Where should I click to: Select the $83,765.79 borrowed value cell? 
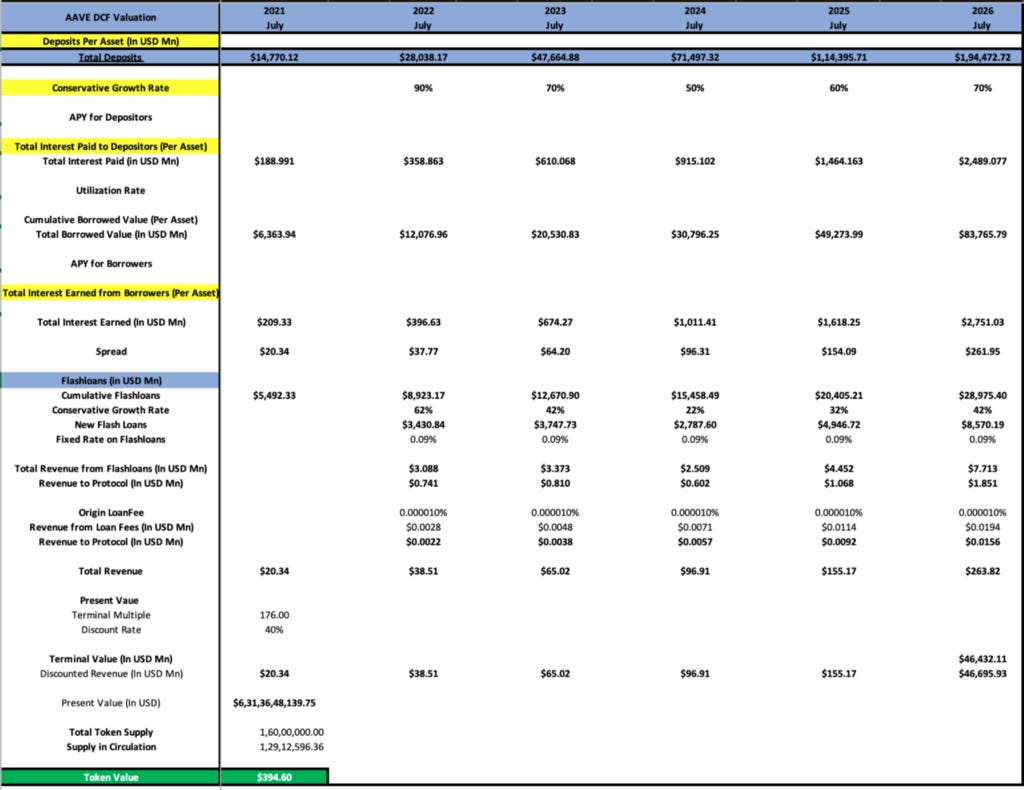[982, 234]
